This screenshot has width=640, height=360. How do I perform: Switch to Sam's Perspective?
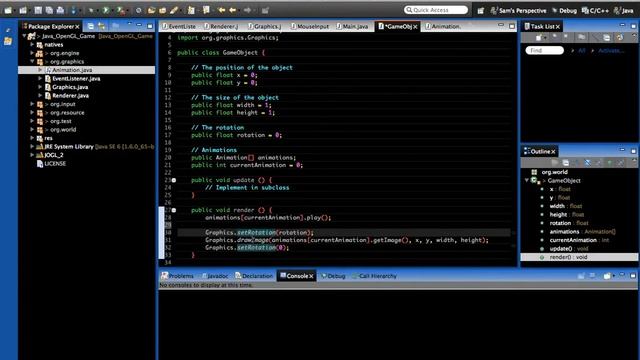click(518, 11)
